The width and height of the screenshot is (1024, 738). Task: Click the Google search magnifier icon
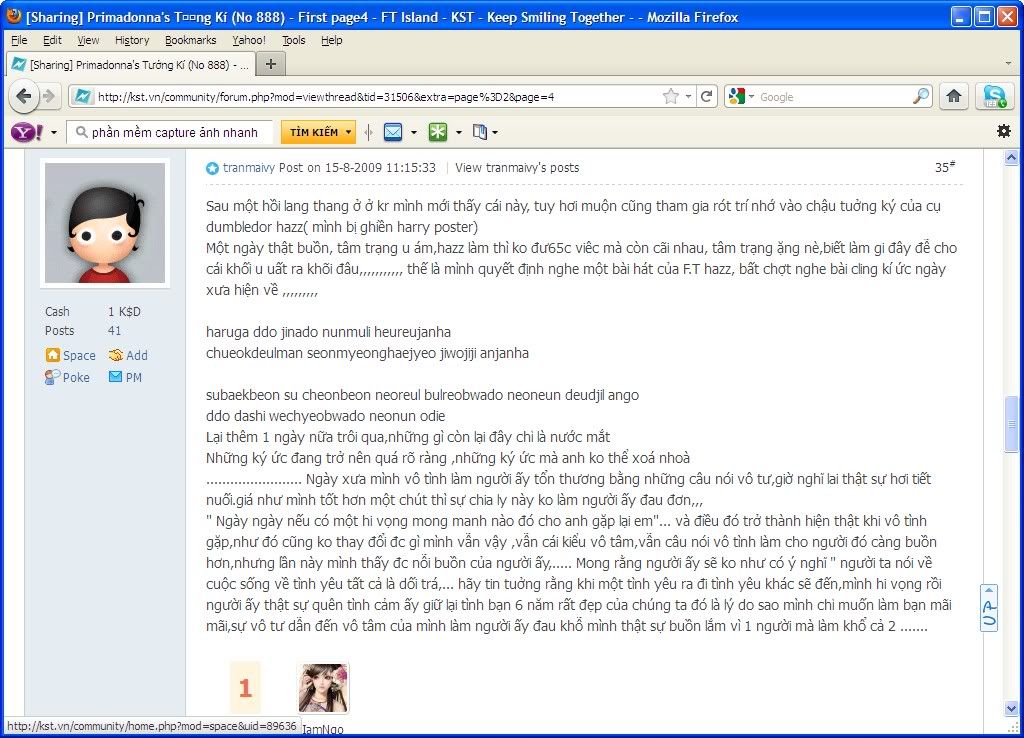tap(921, 97)
